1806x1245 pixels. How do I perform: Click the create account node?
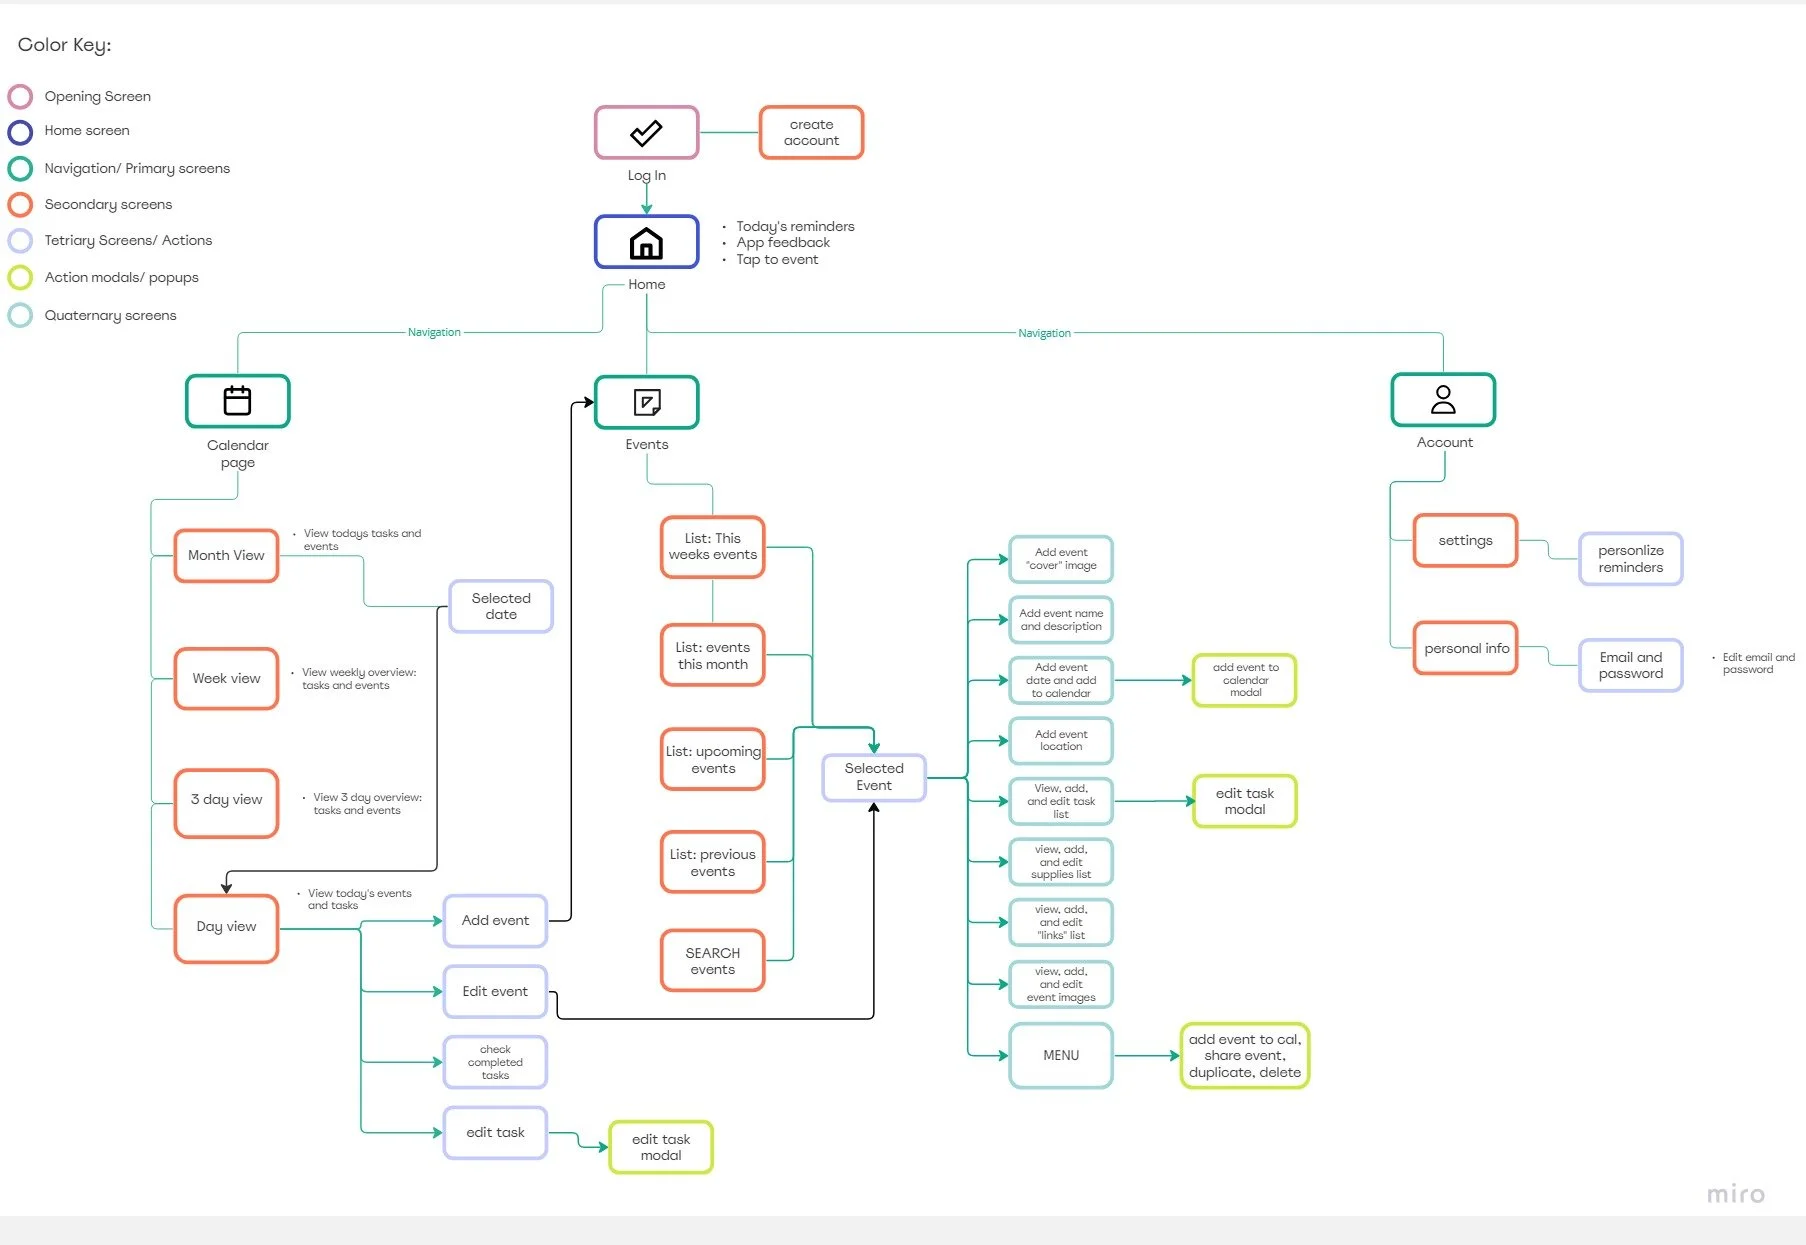pos(811,132)
